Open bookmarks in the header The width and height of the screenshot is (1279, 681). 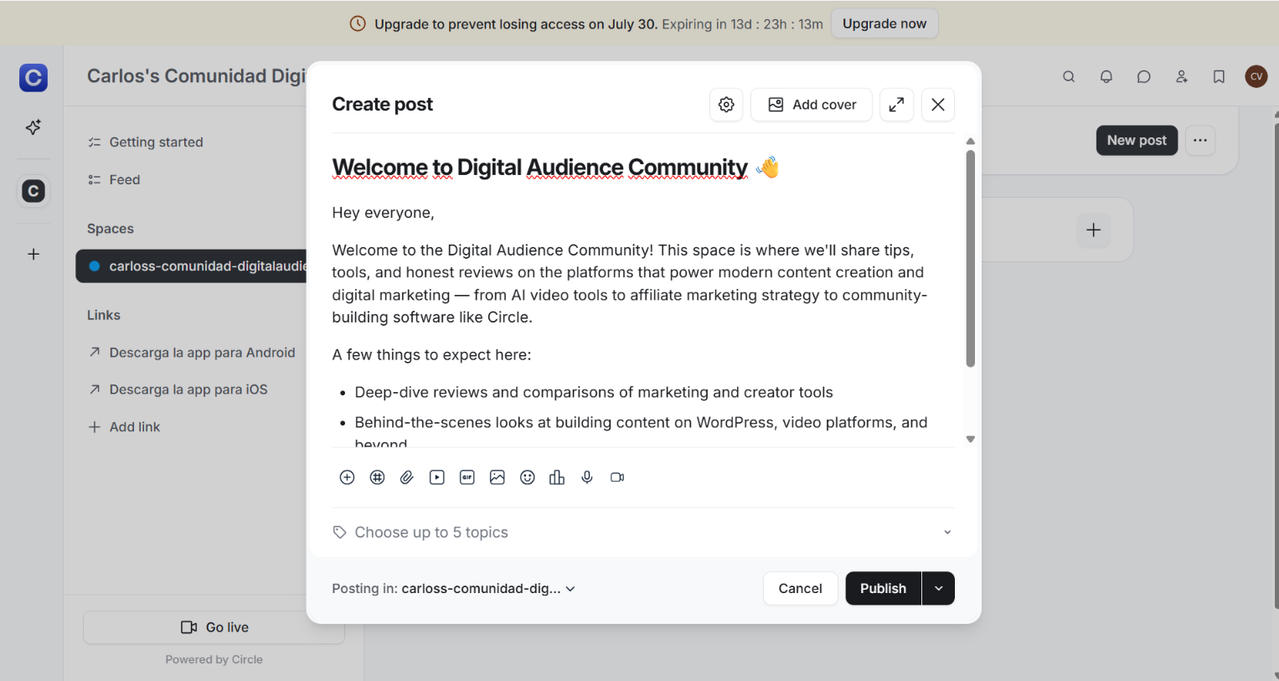coord(1219,77)
